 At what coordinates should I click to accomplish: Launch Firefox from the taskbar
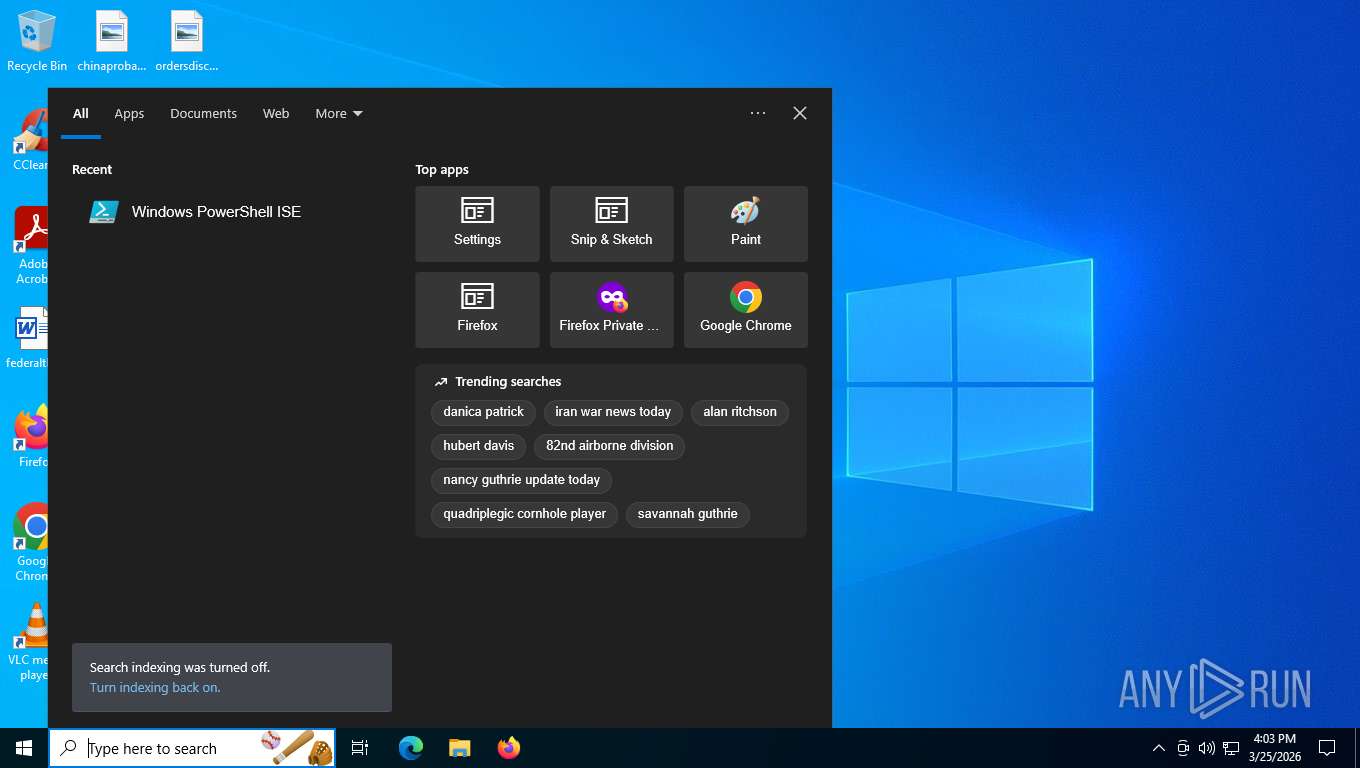[509, 748]
